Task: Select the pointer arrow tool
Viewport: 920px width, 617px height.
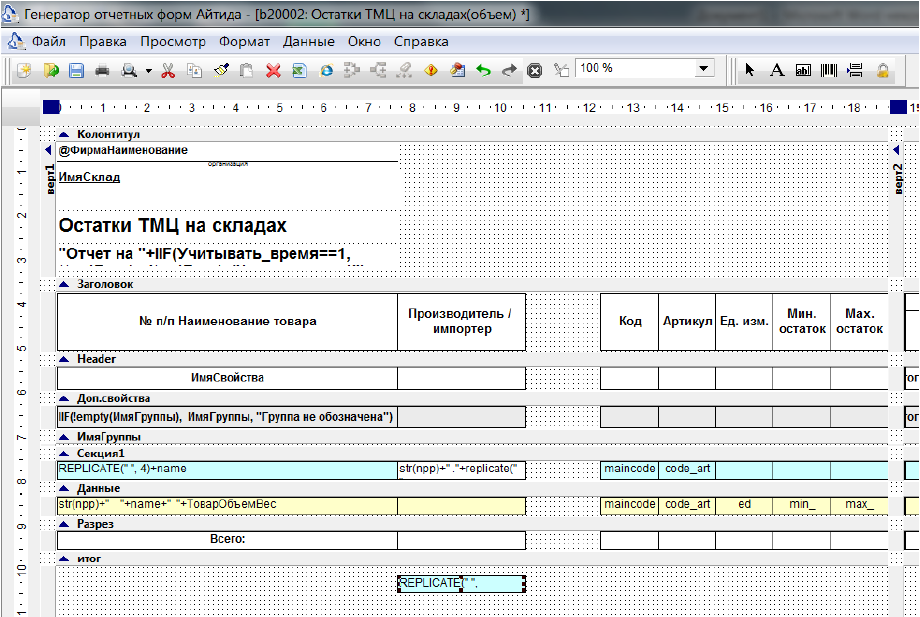Action: pyautogui.click(x=749, y=70)
